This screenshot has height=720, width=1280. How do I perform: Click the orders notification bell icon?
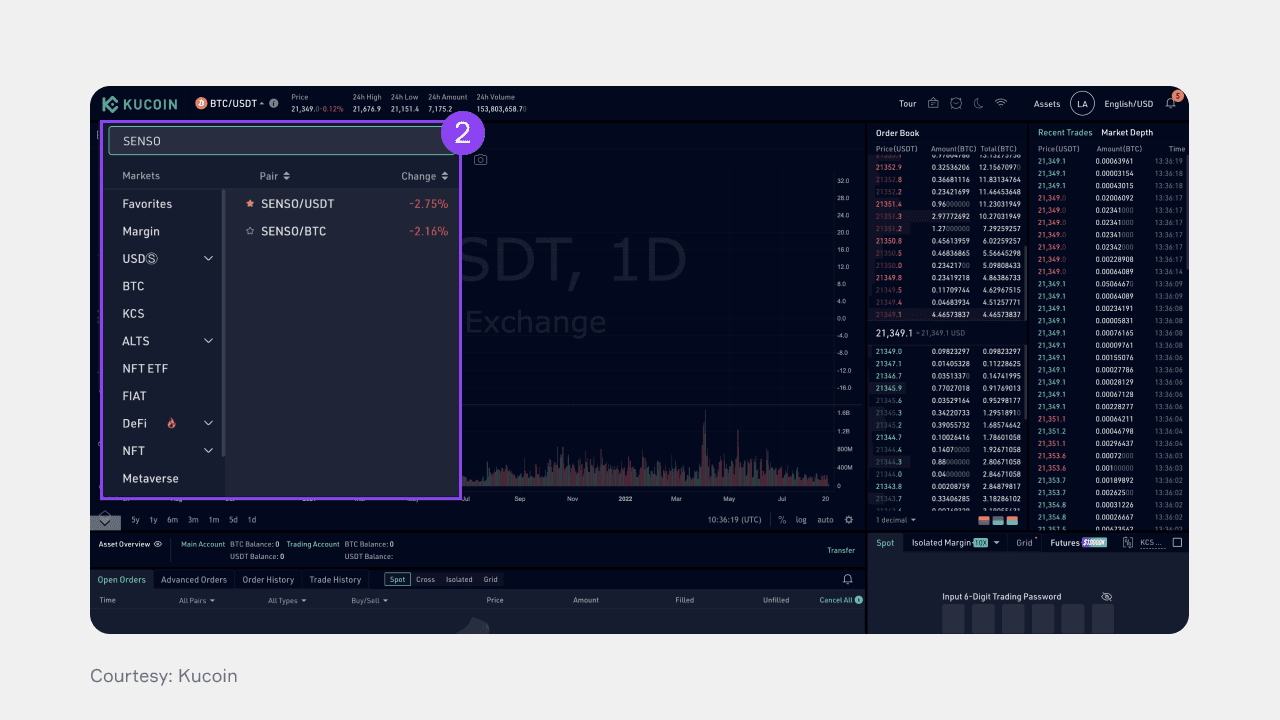(x=848, y=579)
